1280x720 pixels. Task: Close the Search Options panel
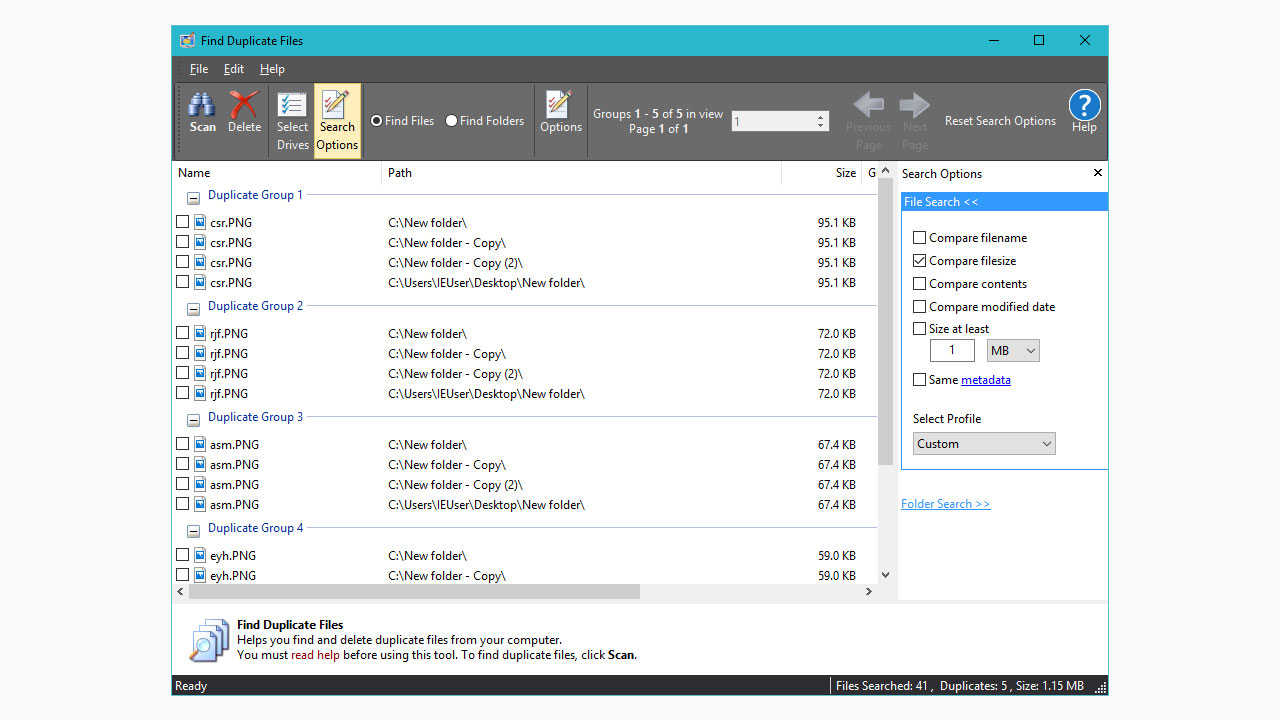click(x=1097, y=173)
